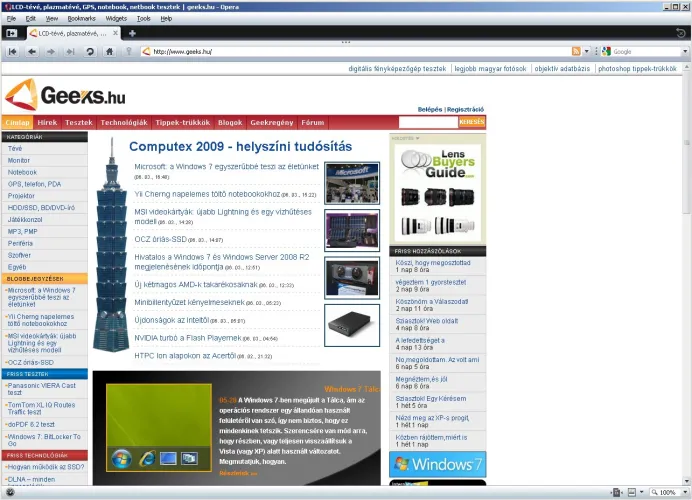
Task: Click the Opera Unite status bar icon
Action: 10,492
